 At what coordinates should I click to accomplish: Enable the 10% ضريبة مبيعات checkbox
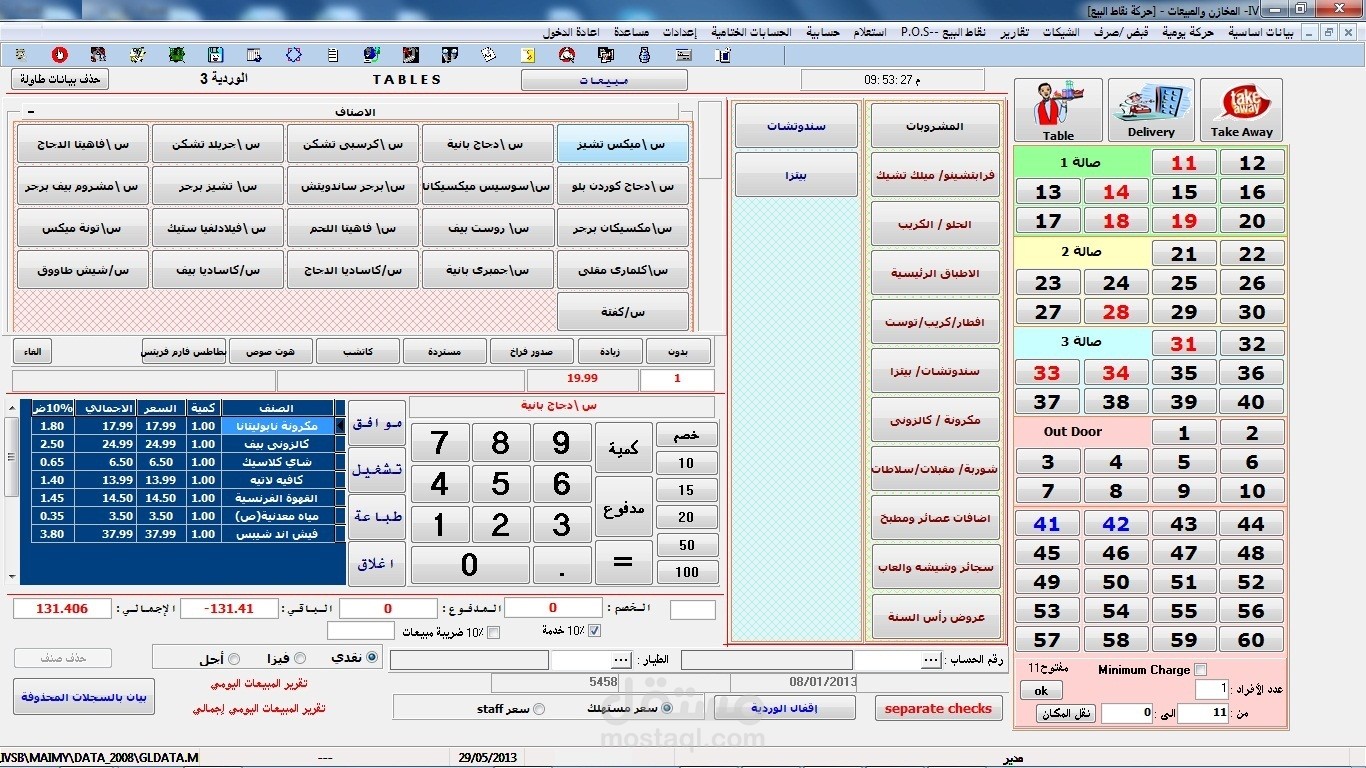(x=493, y=632)
